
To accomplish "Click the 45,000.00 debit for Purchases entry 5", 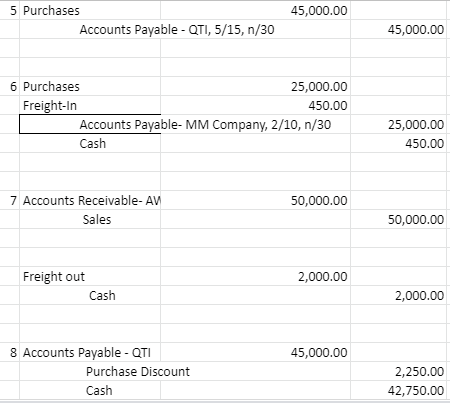I will [255, 10].
